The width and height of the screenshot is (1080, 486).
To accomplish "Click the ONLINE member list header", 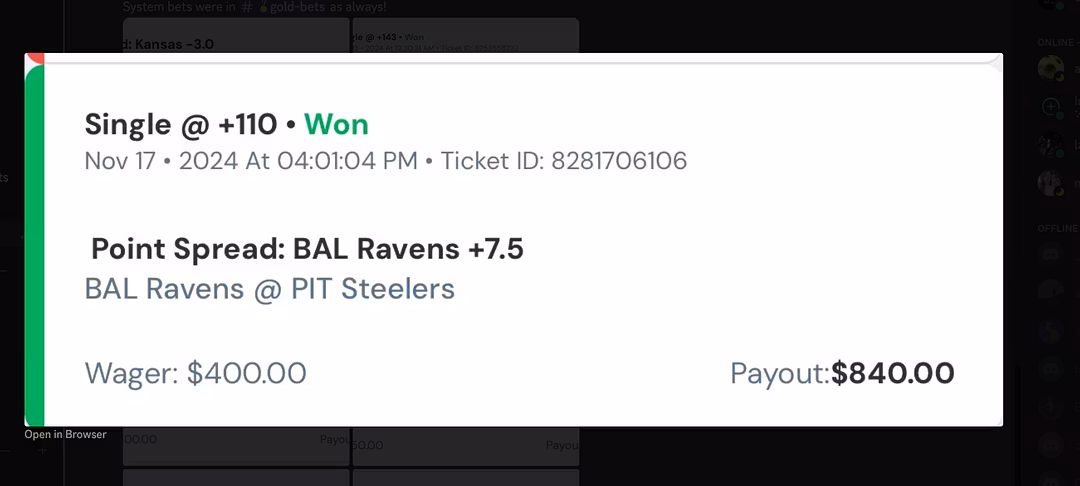I will tap(1056, 43).
